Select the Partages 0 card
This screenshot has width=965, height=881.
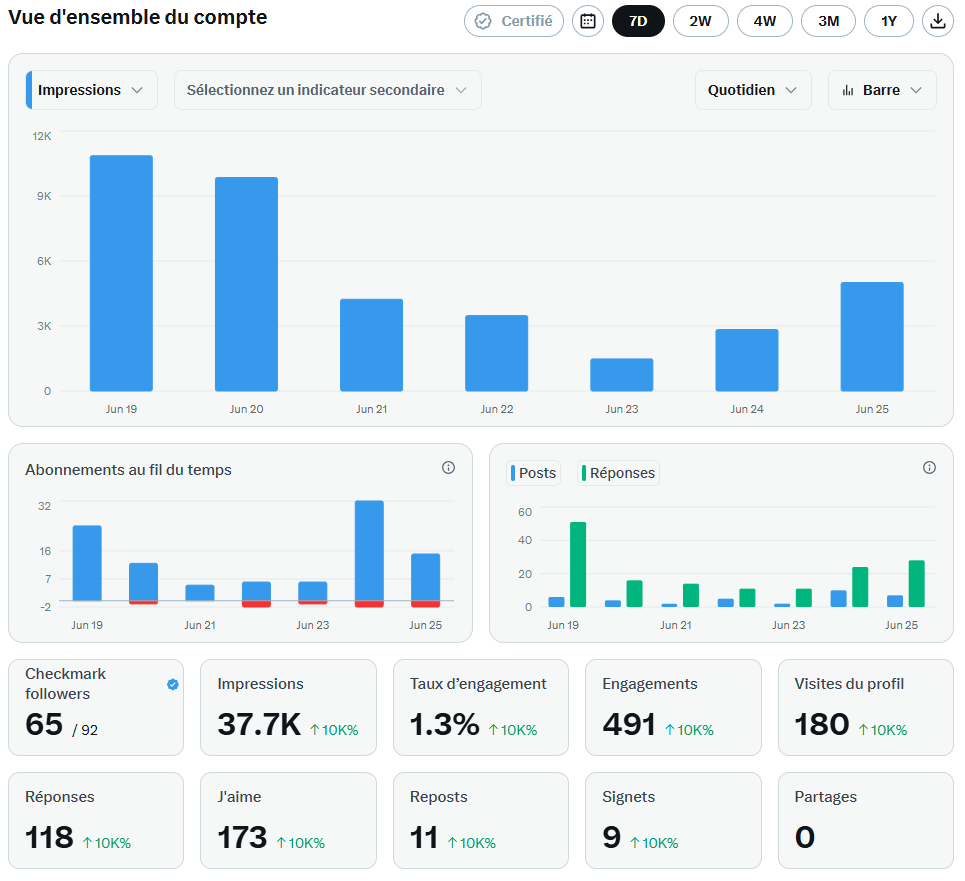866,821
